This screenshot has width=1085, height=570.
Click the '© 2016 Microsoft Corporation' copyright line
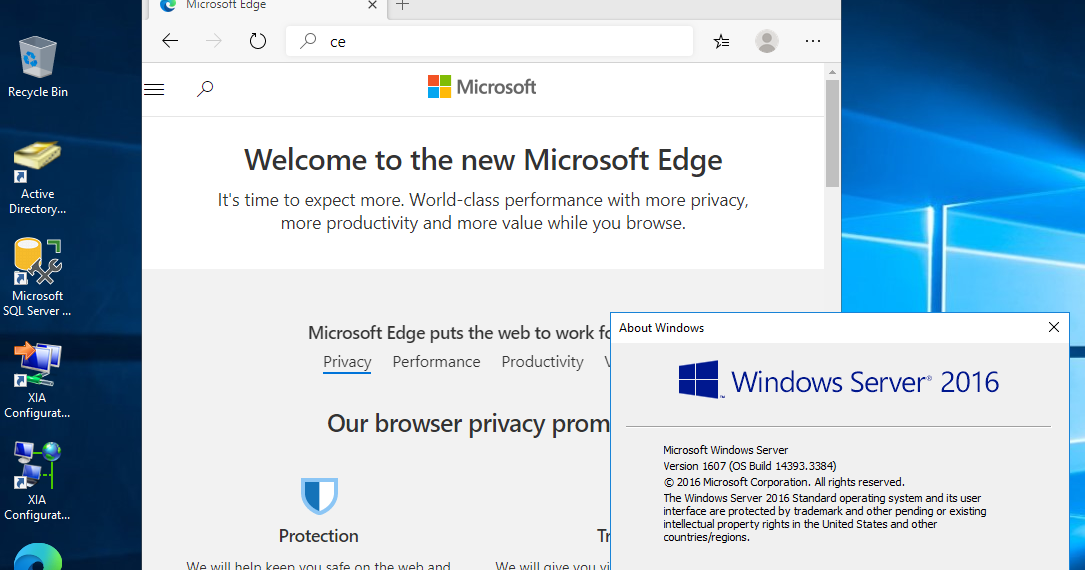point(784,482)
